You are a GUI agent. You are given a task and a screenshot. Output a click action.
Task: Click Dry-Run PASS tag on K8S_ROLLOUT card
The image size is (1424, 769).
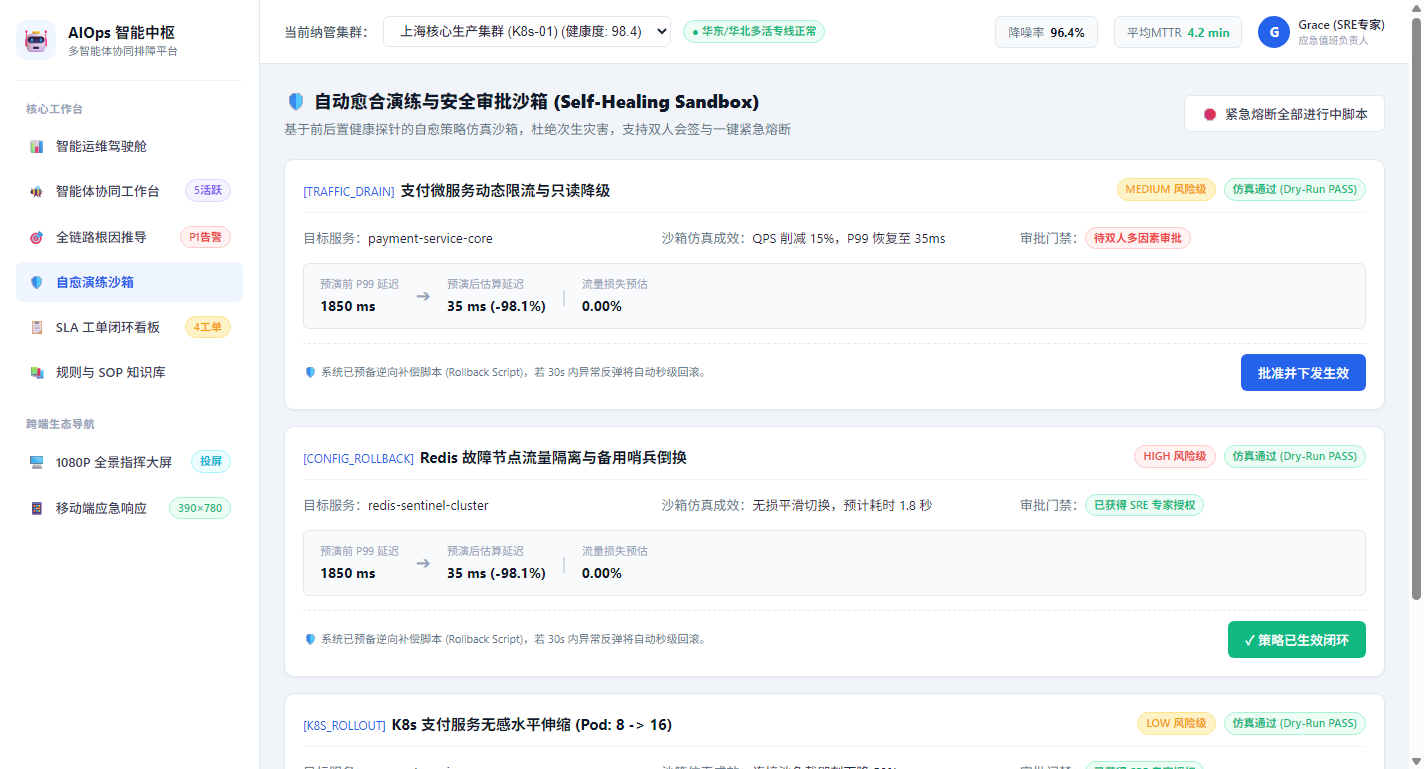[x=1294, y=723]
